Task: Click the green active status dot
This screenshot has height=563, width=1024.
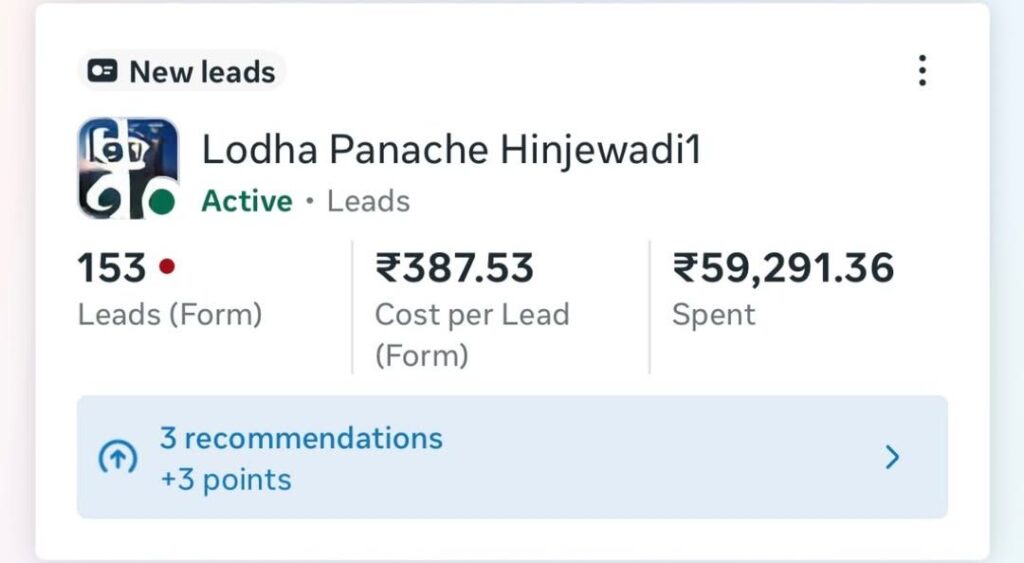Action: pyautogui.click(x=160, y=202)
